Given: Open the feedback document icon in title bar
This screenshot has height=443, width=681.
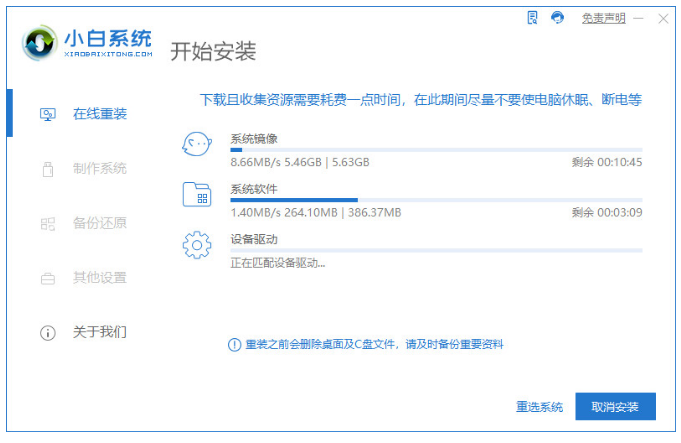Looking at the screenshot, I should click(532, 18).
